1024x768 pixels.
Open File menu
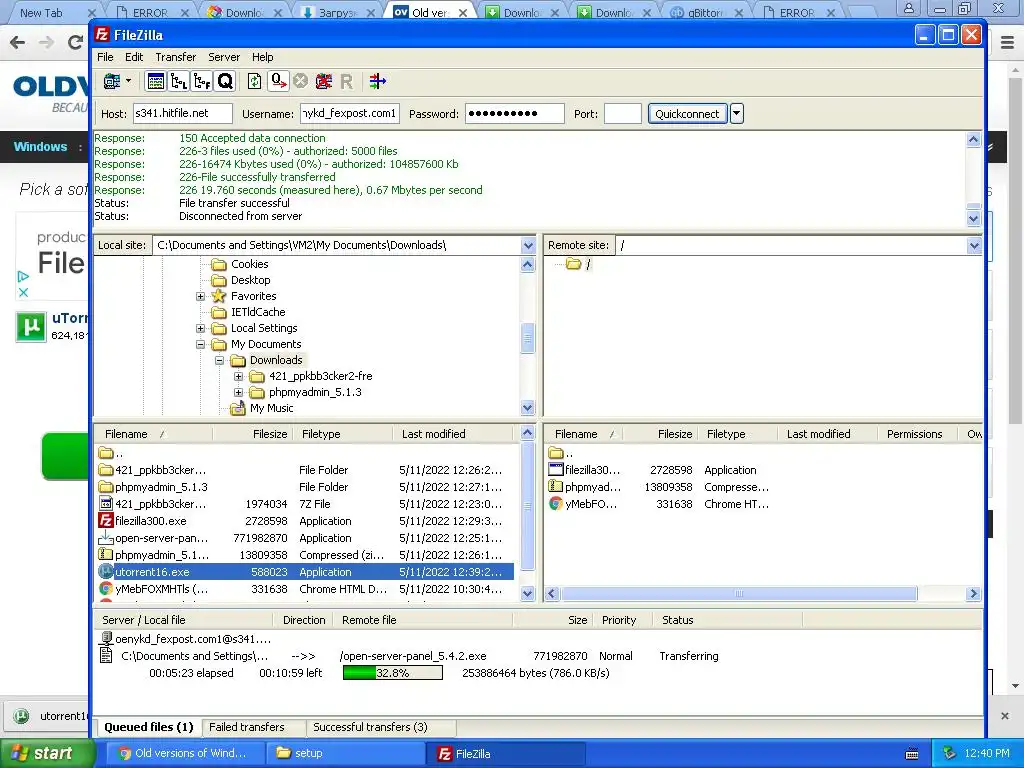click(105, 57)
